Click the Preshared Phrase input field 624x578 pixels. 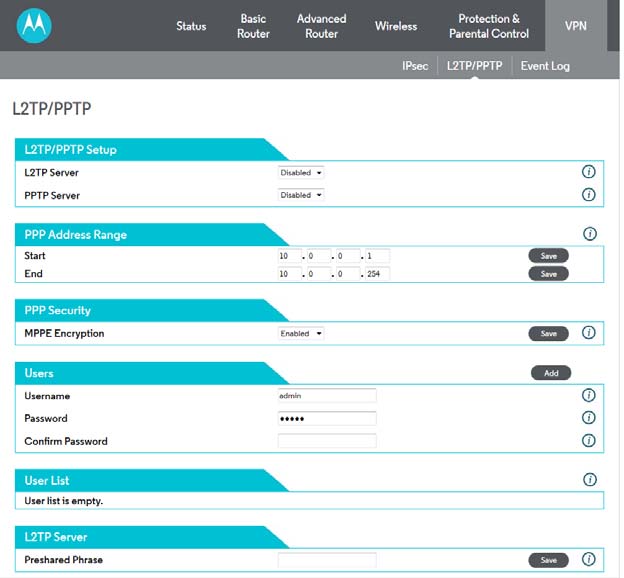tap(327, 560)
